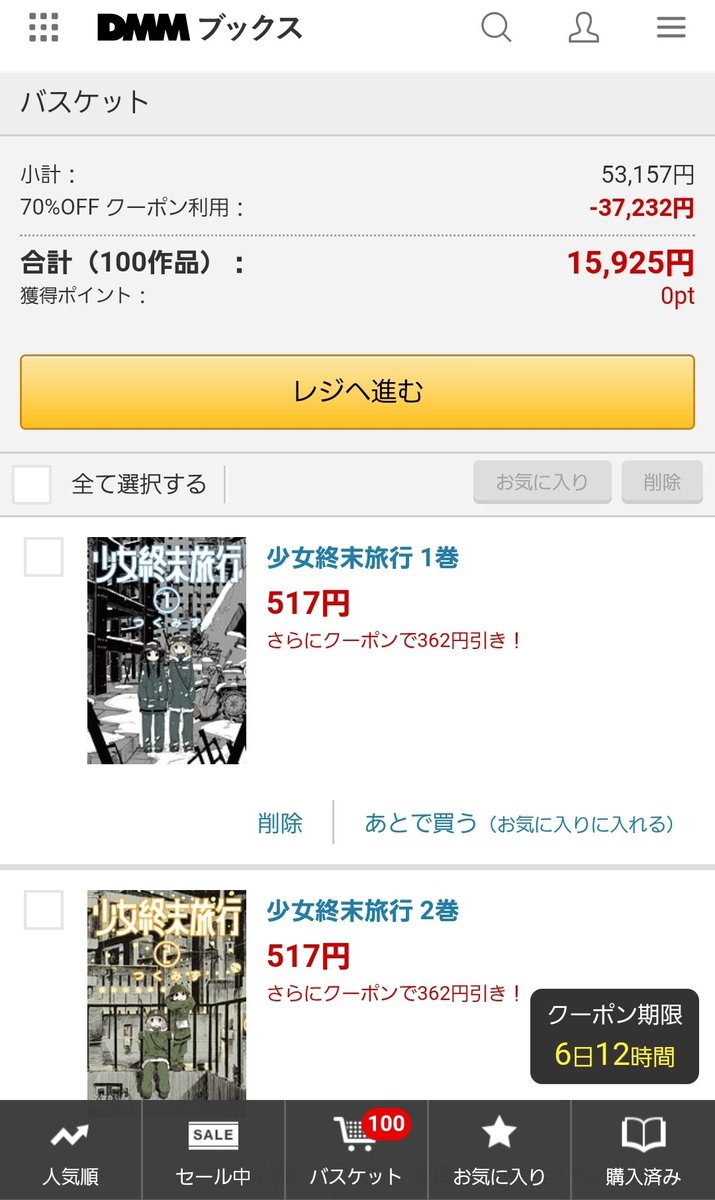
Task: Open the 少女終末旅行 1巻 cover thumbnail
Action: point(166,651)
